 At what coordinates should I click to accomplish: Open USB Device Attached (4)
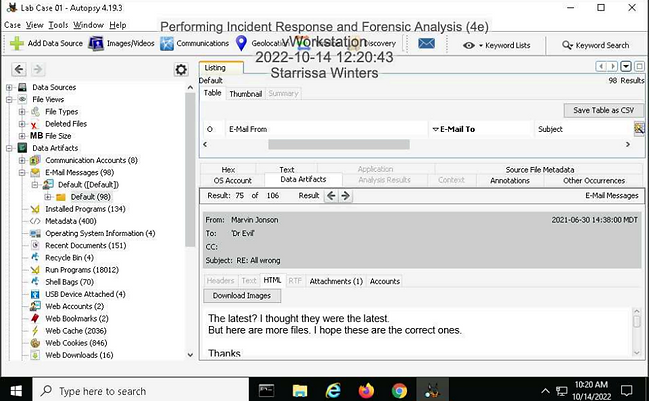coord(85,294)
